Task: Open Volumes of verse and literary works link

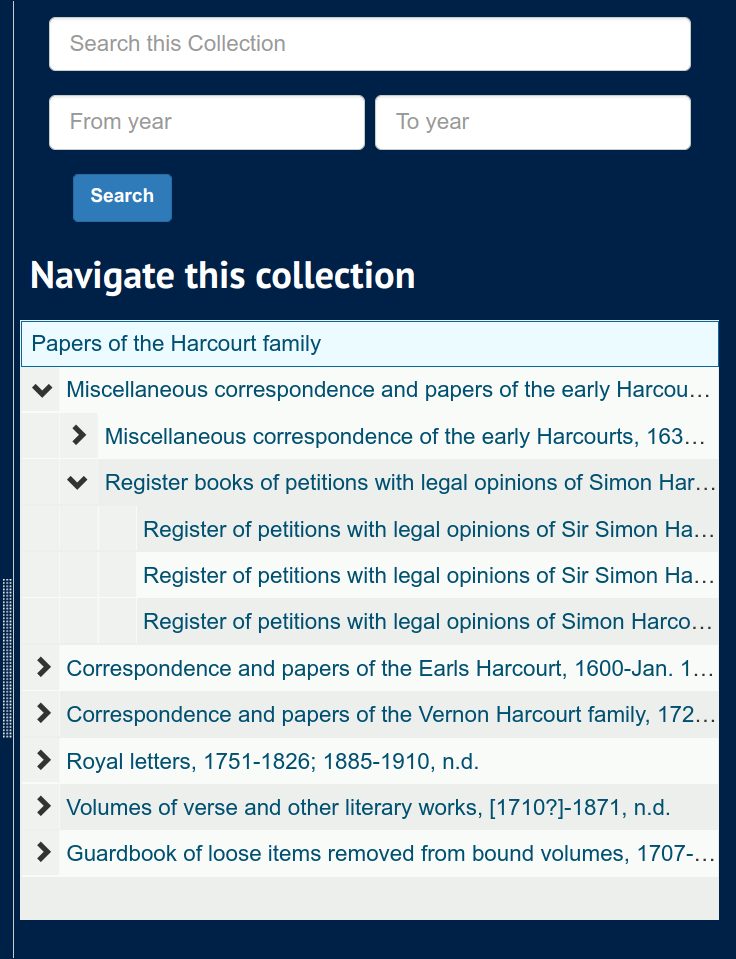Action: [368, 808]
